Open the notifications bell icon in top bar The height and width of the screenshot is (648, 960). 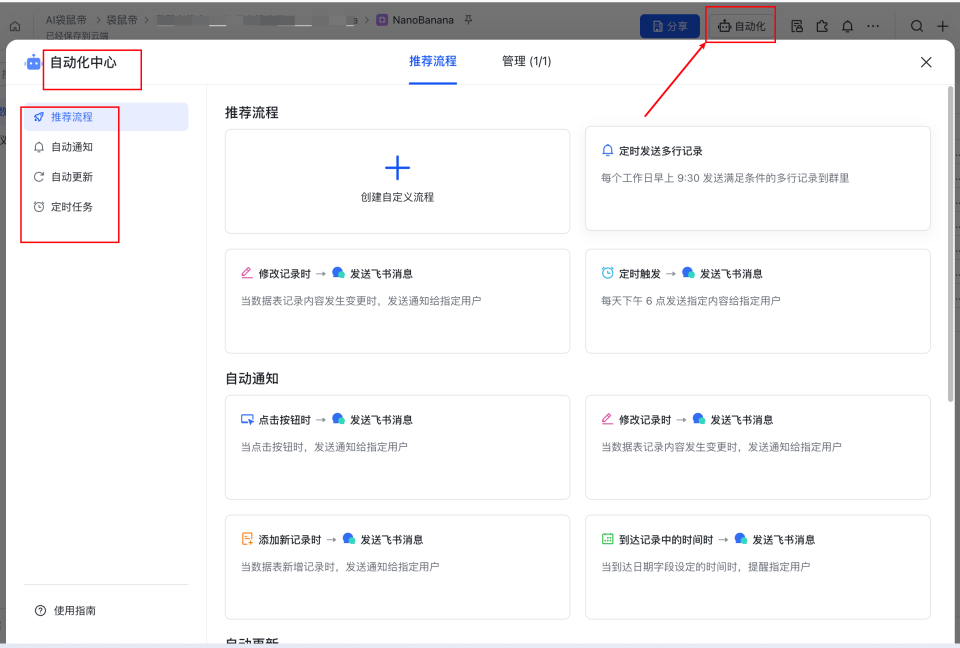[846, 25]
